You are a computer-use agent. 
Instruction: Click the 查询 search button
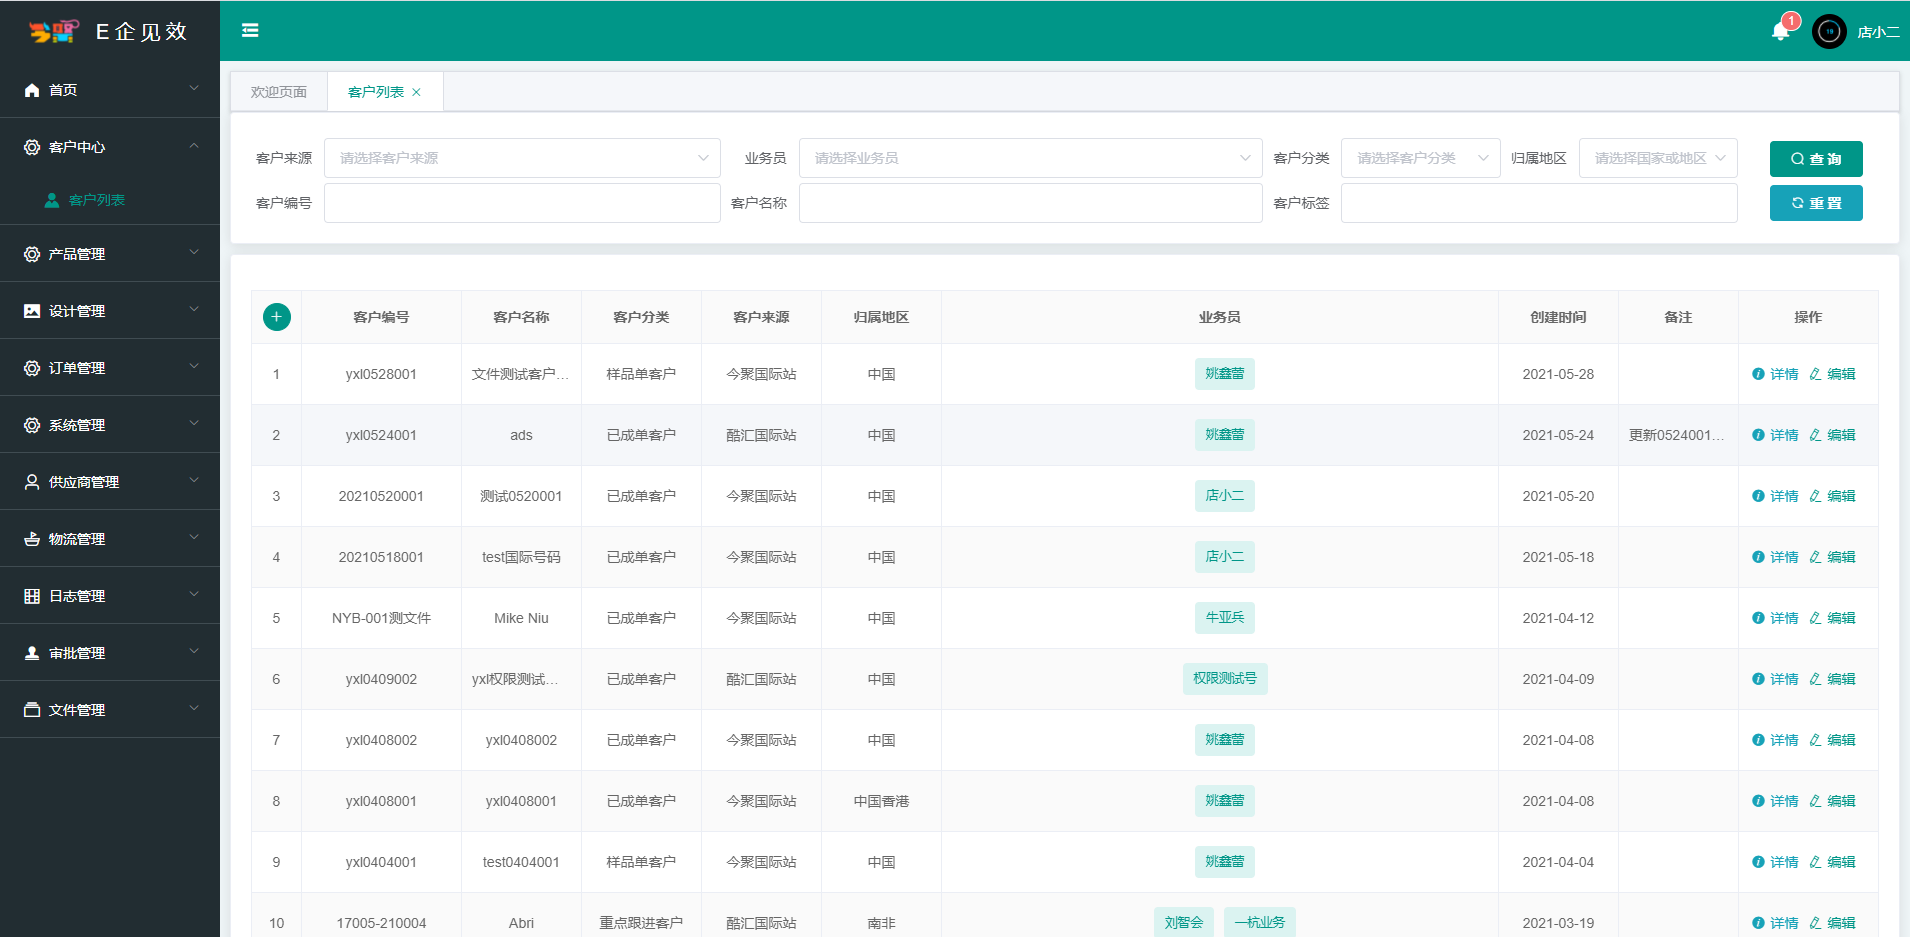(1815, 159)
